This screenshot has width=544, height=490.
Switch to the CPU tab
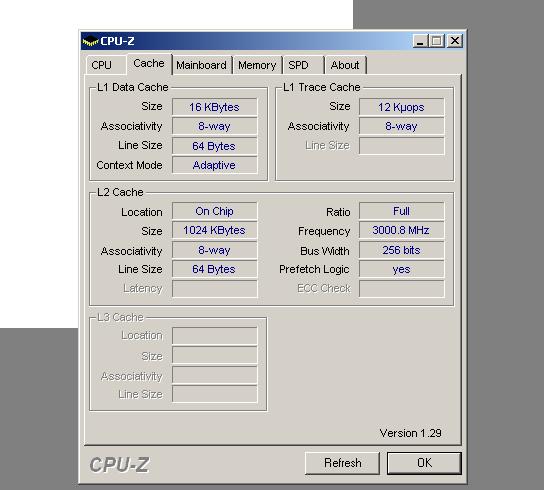click(105, 65)
